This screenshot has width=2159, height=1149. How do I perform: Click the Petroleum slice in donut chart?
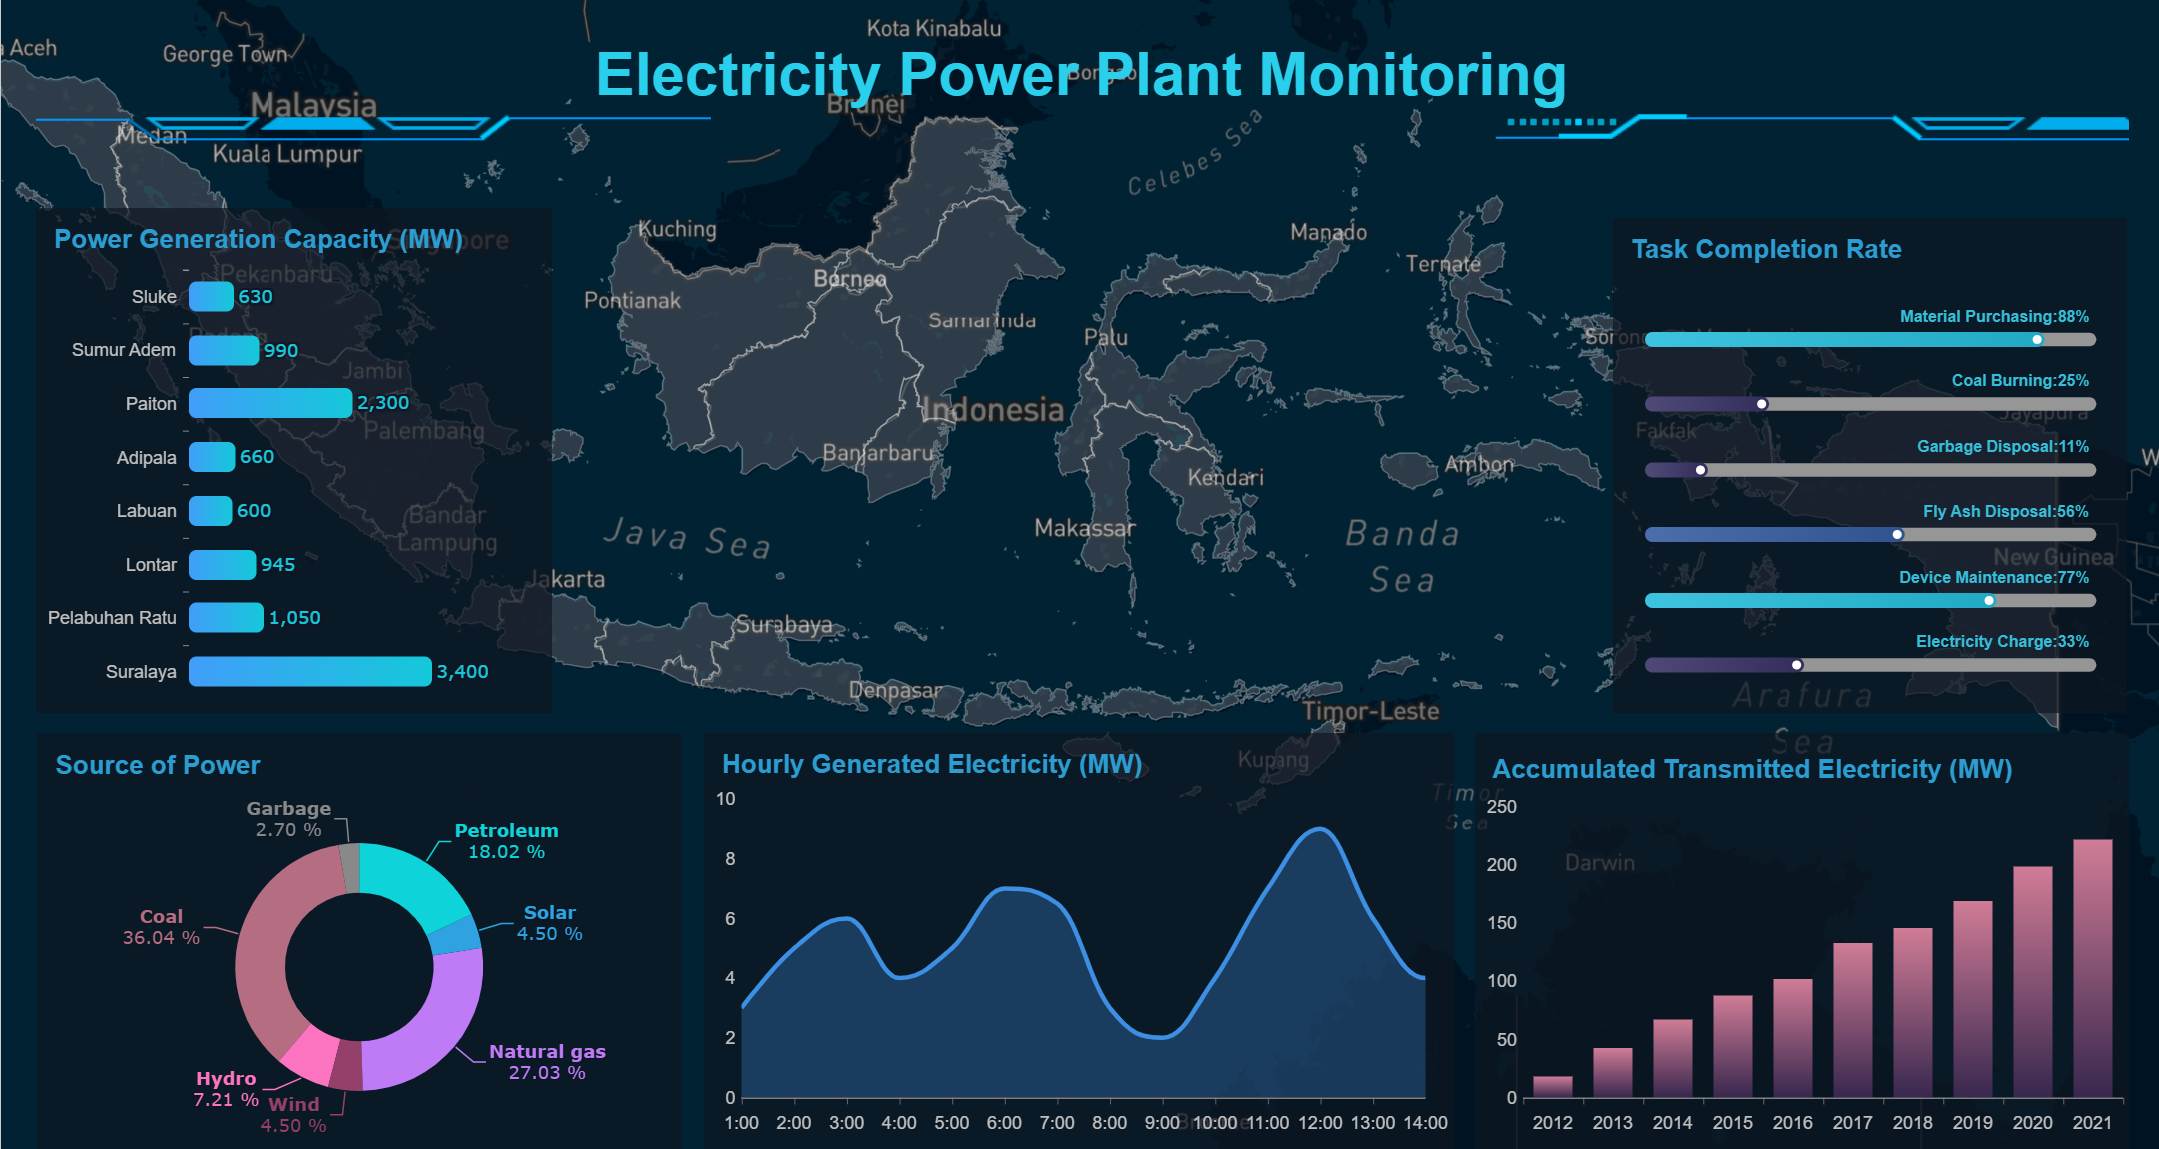point(410,885)
